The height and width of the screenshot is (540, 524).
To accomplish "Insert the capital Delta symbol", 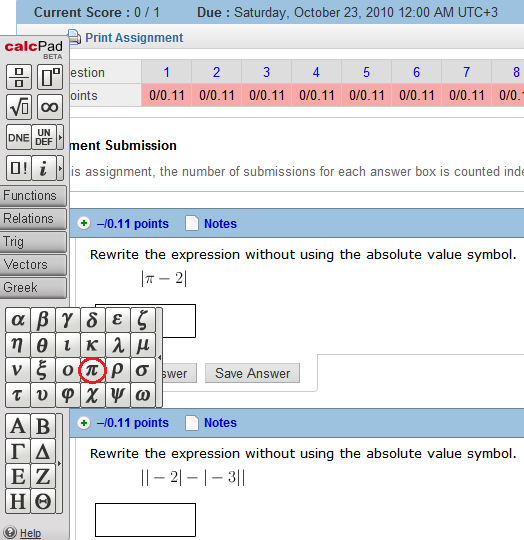I will (x=43, y=451).
